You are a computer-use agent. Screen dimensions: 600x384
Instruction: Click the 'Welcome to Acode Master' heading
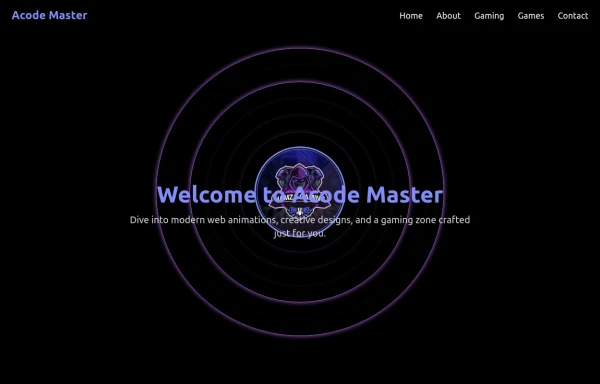click(300, 194)
